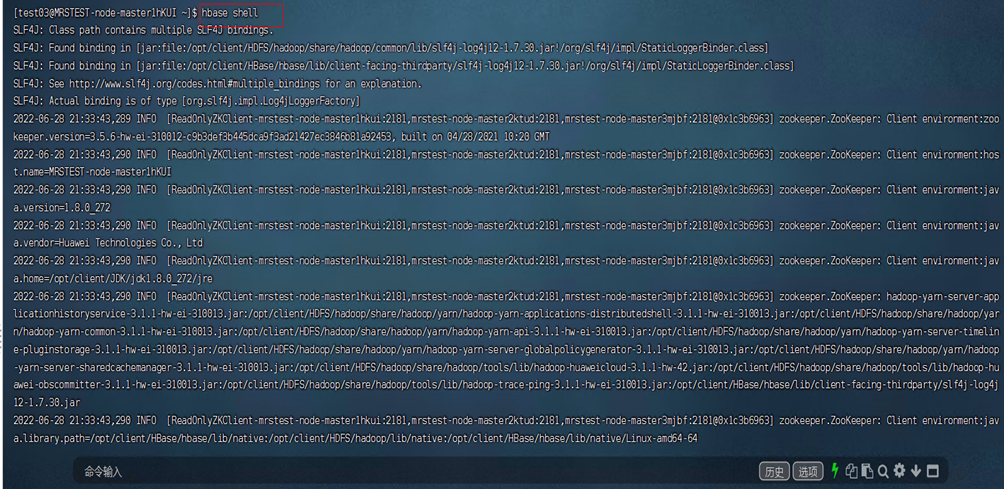The height and width of the screenshot is (489, 1004).
Task: Click the 'hbase shell' command text
Action: (x=230, y=12)
